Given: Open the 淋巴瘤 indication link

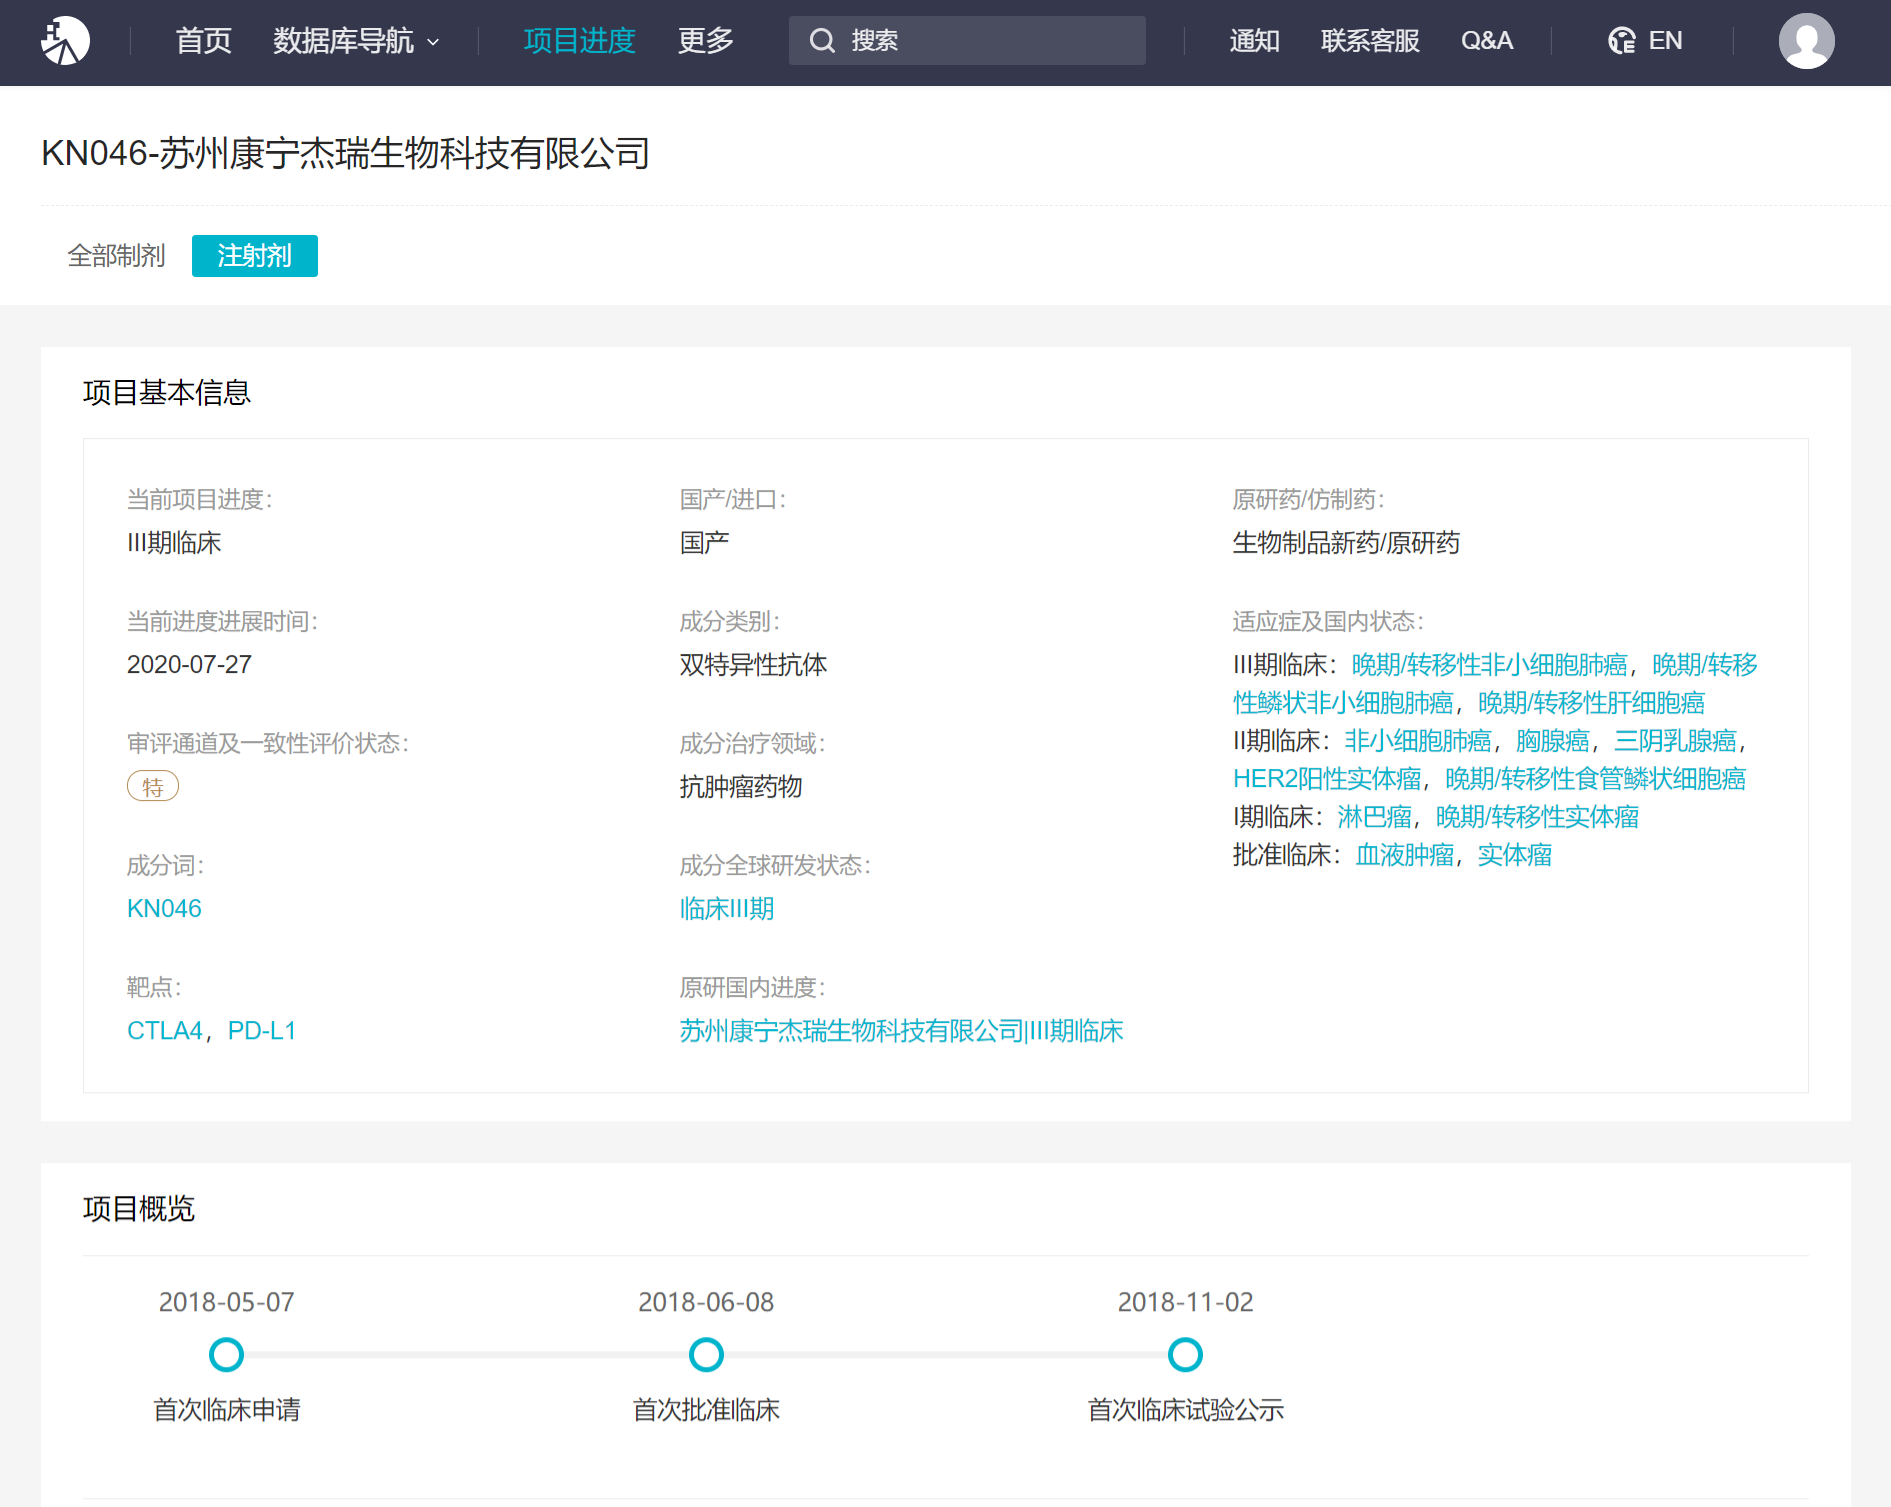Looking at the screenshot, I should (x=1374, y=816).
